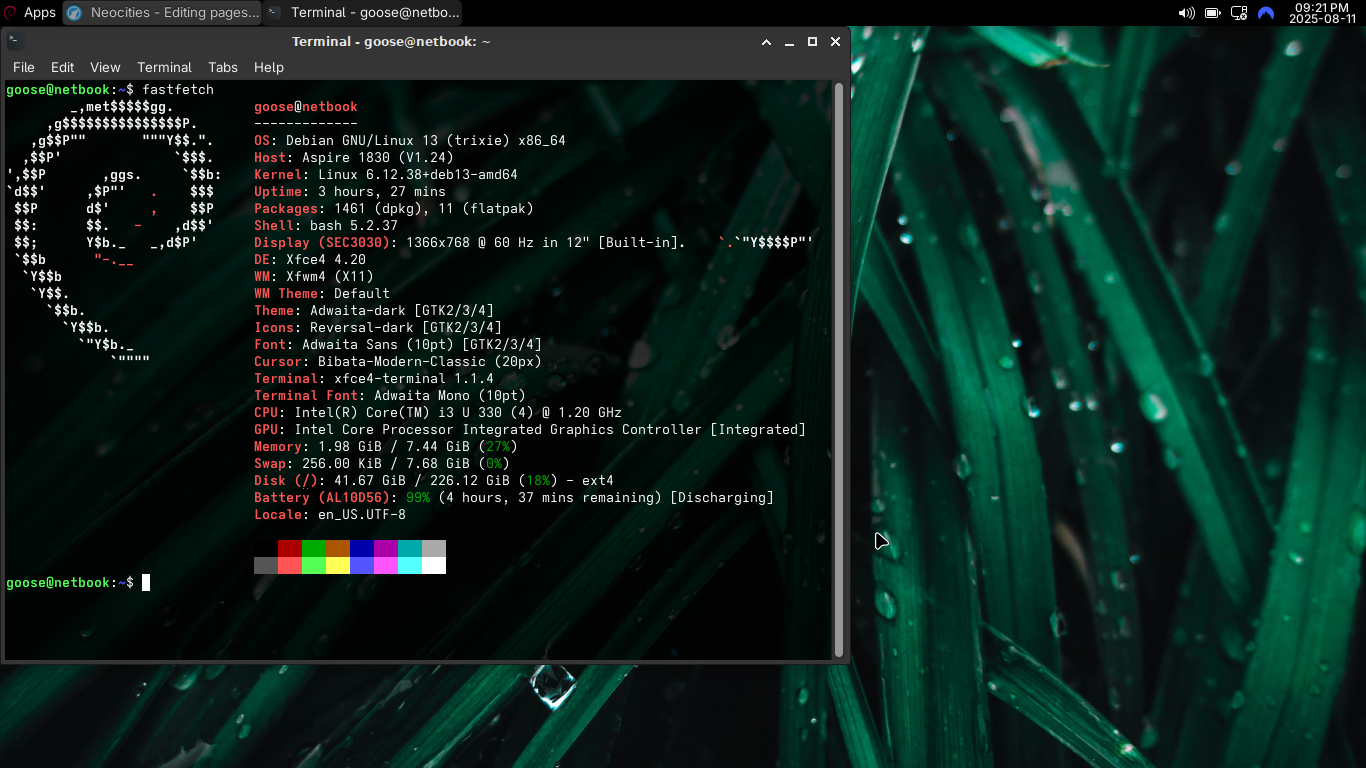Click the Icons 'Reversal-dark' line
This screenshot has width=1366, height=768.
click(x=378, y=328)
